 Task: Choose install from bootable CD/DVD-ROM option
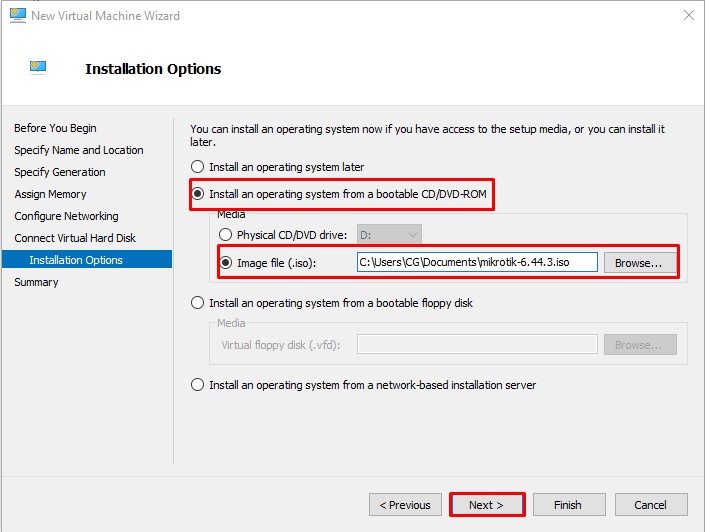click(198, 193)
